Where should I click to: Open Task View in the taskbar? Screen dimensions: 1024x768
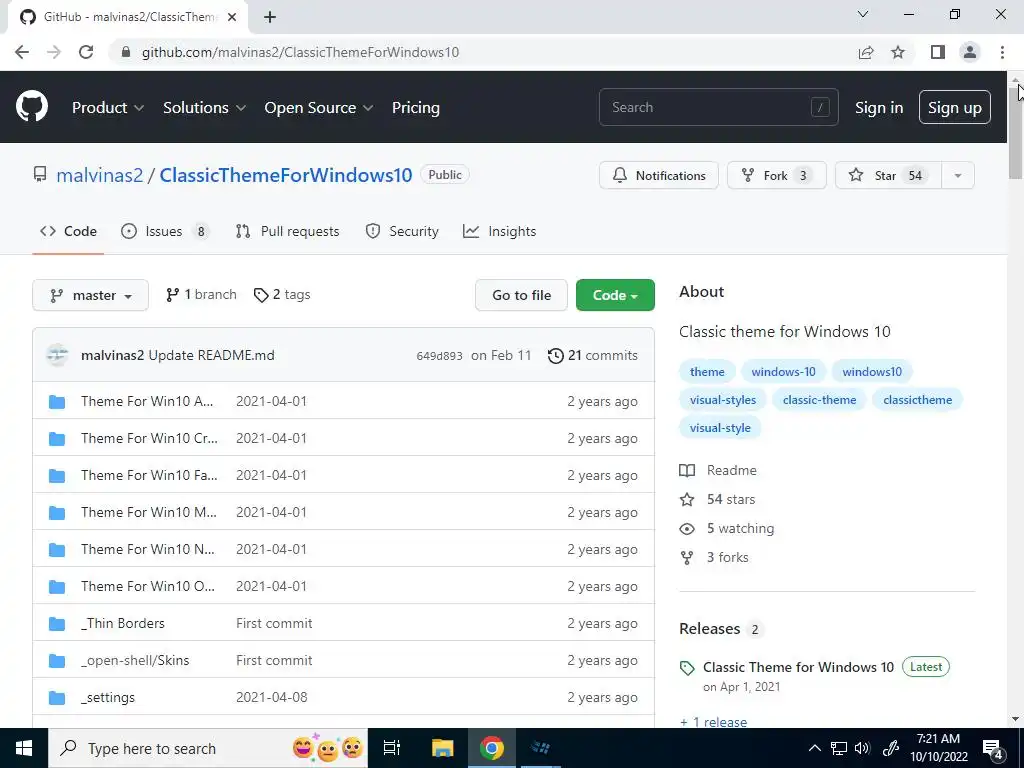point(392,748)
